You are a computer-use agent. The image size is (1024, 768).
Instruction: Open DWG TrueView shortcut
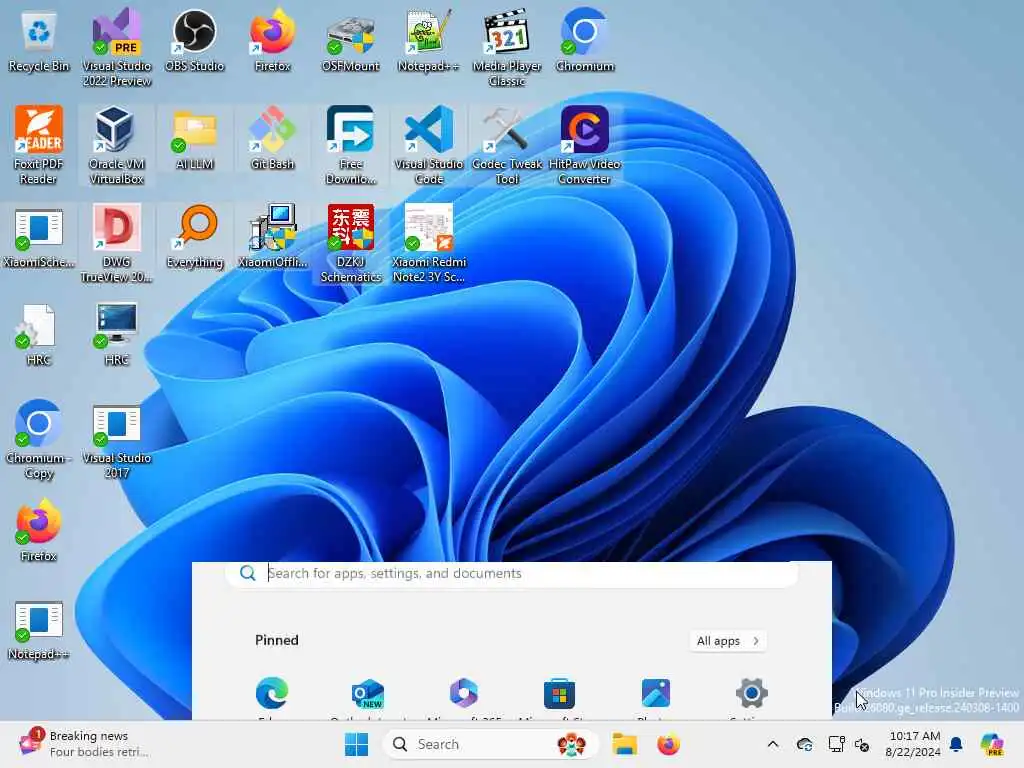click(117, 243)
